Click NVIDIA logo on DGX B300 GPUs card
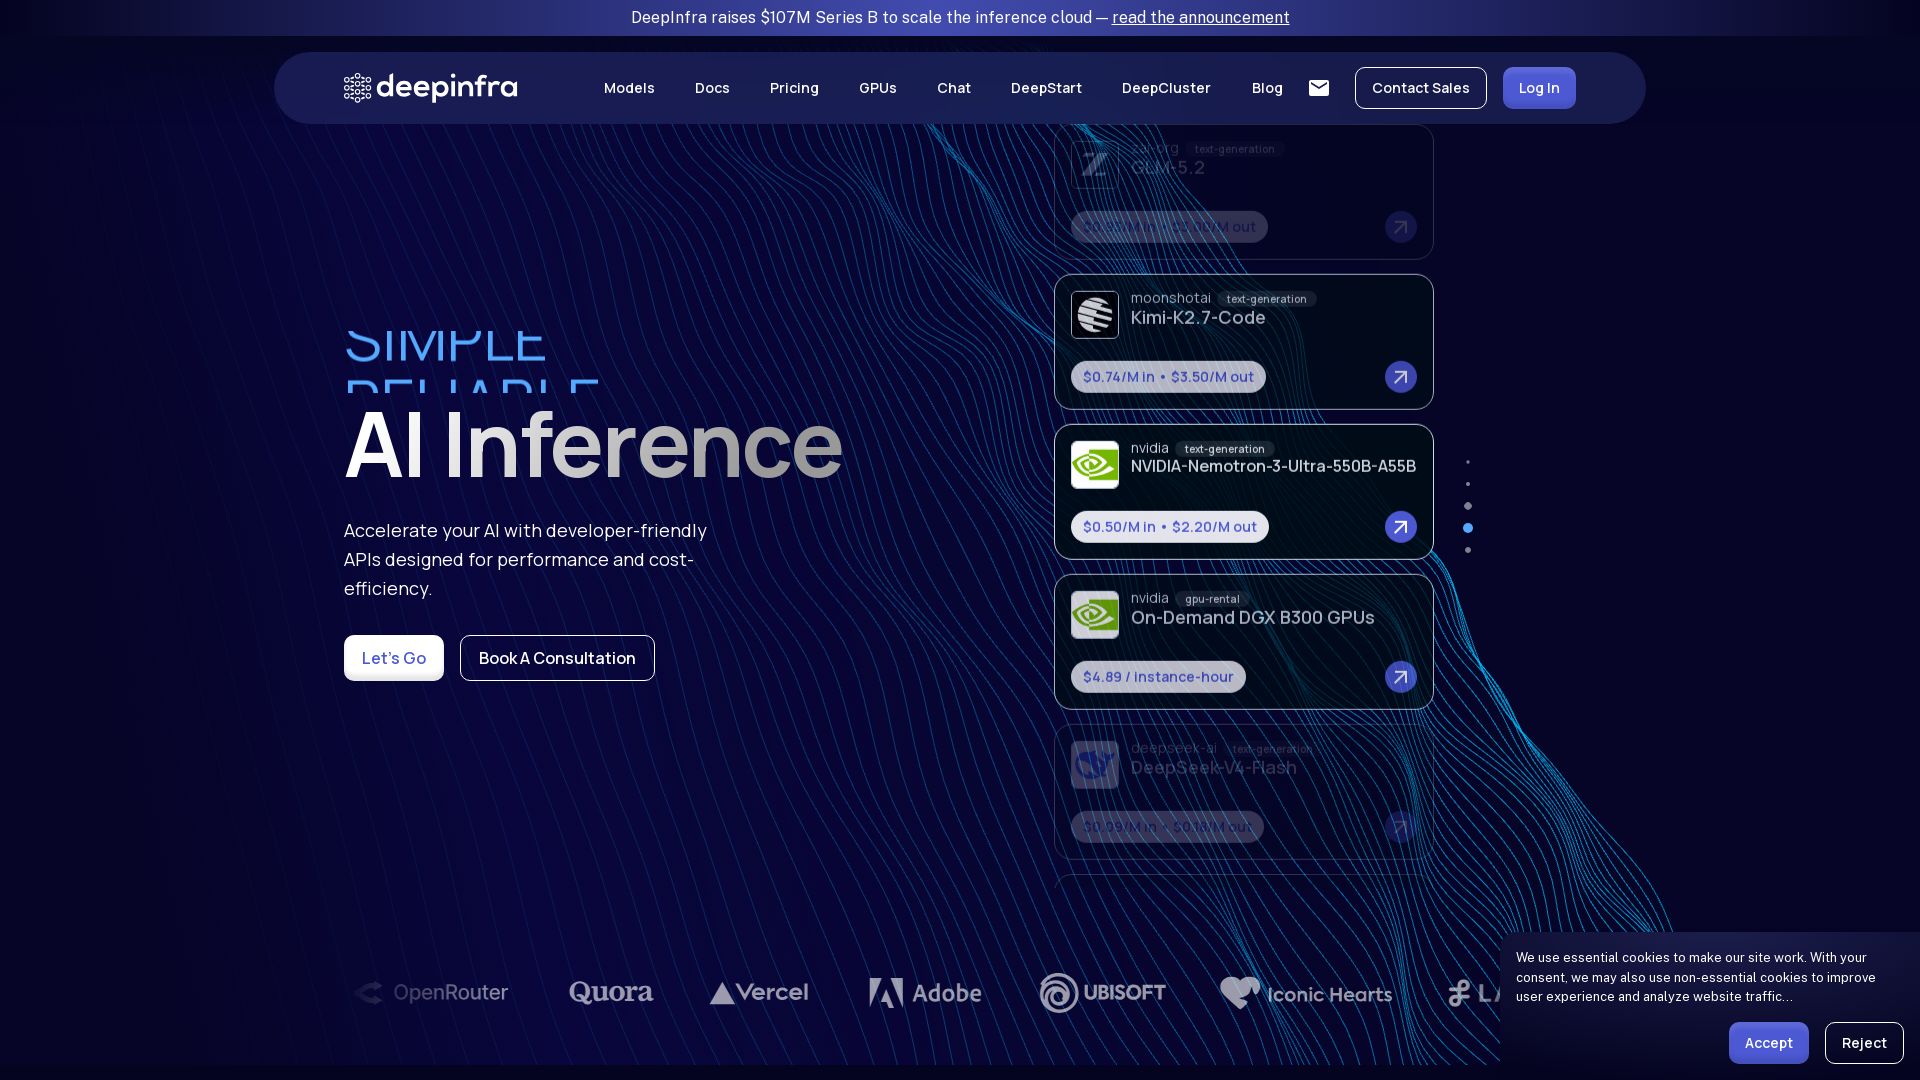 pos(1095,615)
